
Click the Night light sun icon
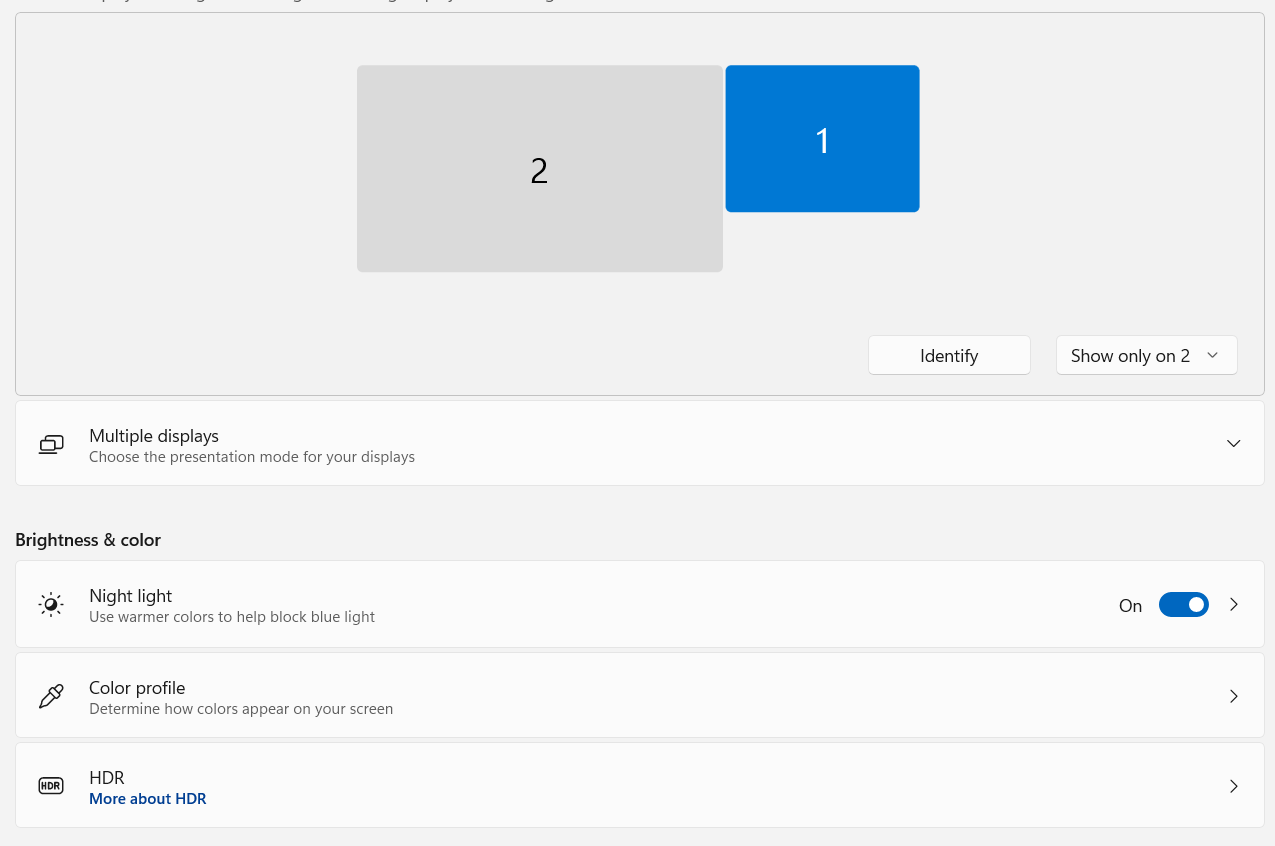tap(50, 604)
